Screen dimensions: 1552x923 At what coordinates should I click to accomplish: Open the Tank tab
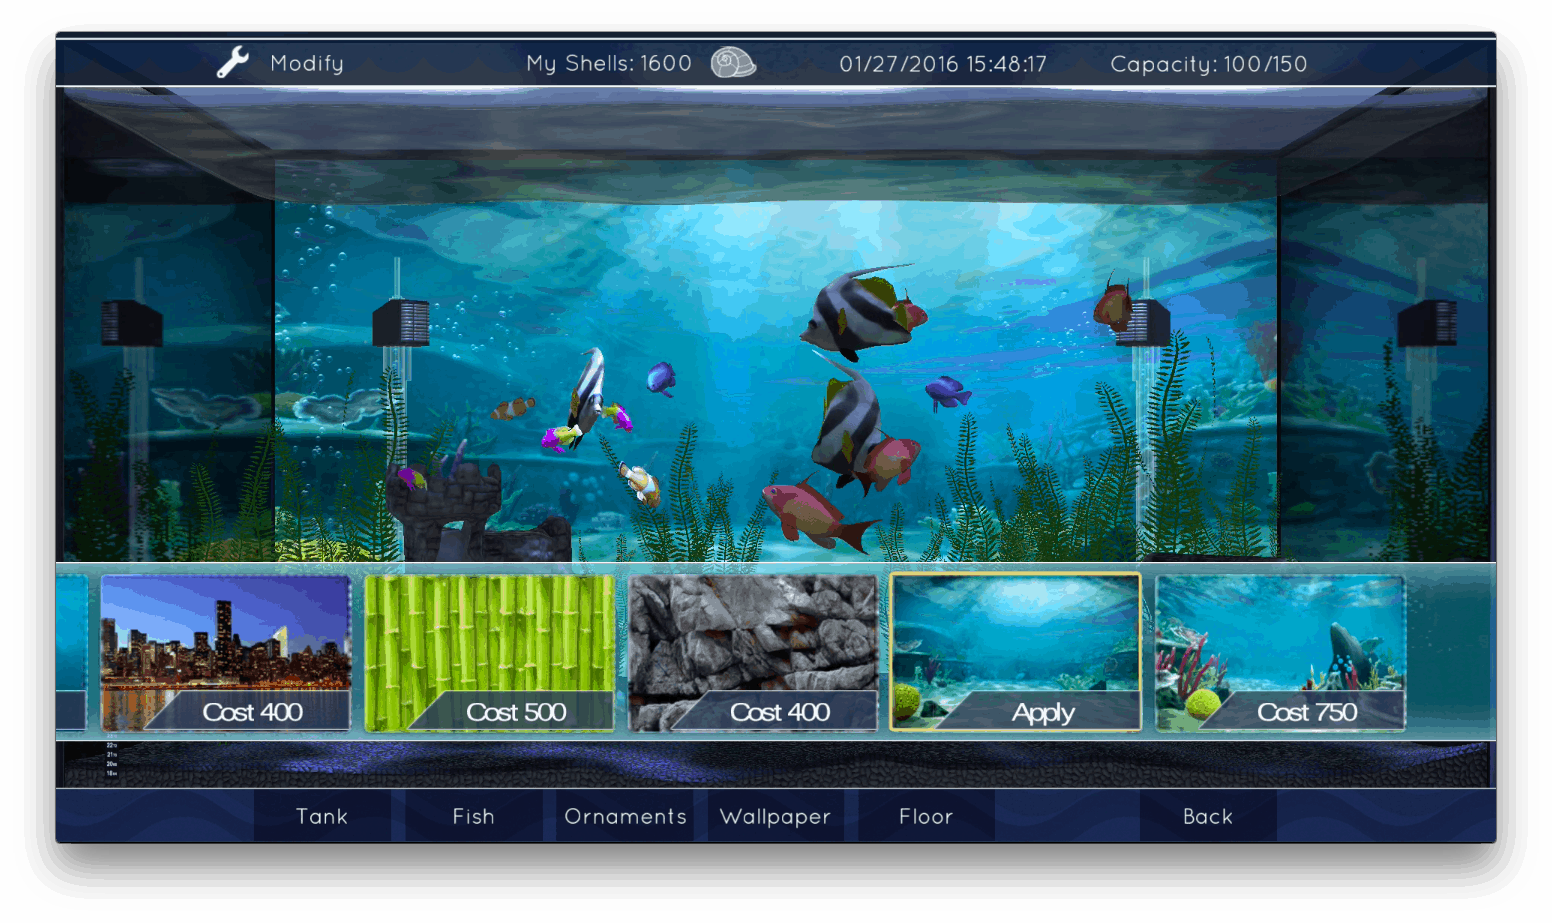pos(322,816)
